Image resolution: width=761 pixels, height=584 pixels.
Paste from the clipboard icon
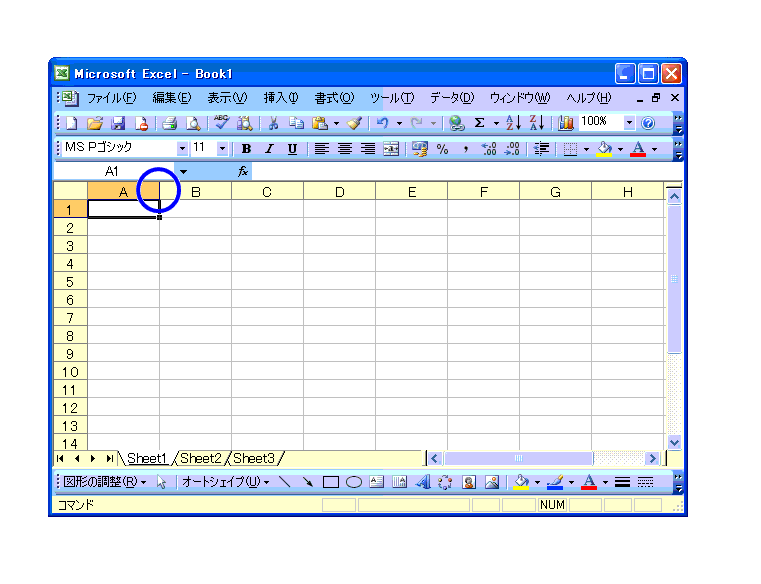point(320,123)
